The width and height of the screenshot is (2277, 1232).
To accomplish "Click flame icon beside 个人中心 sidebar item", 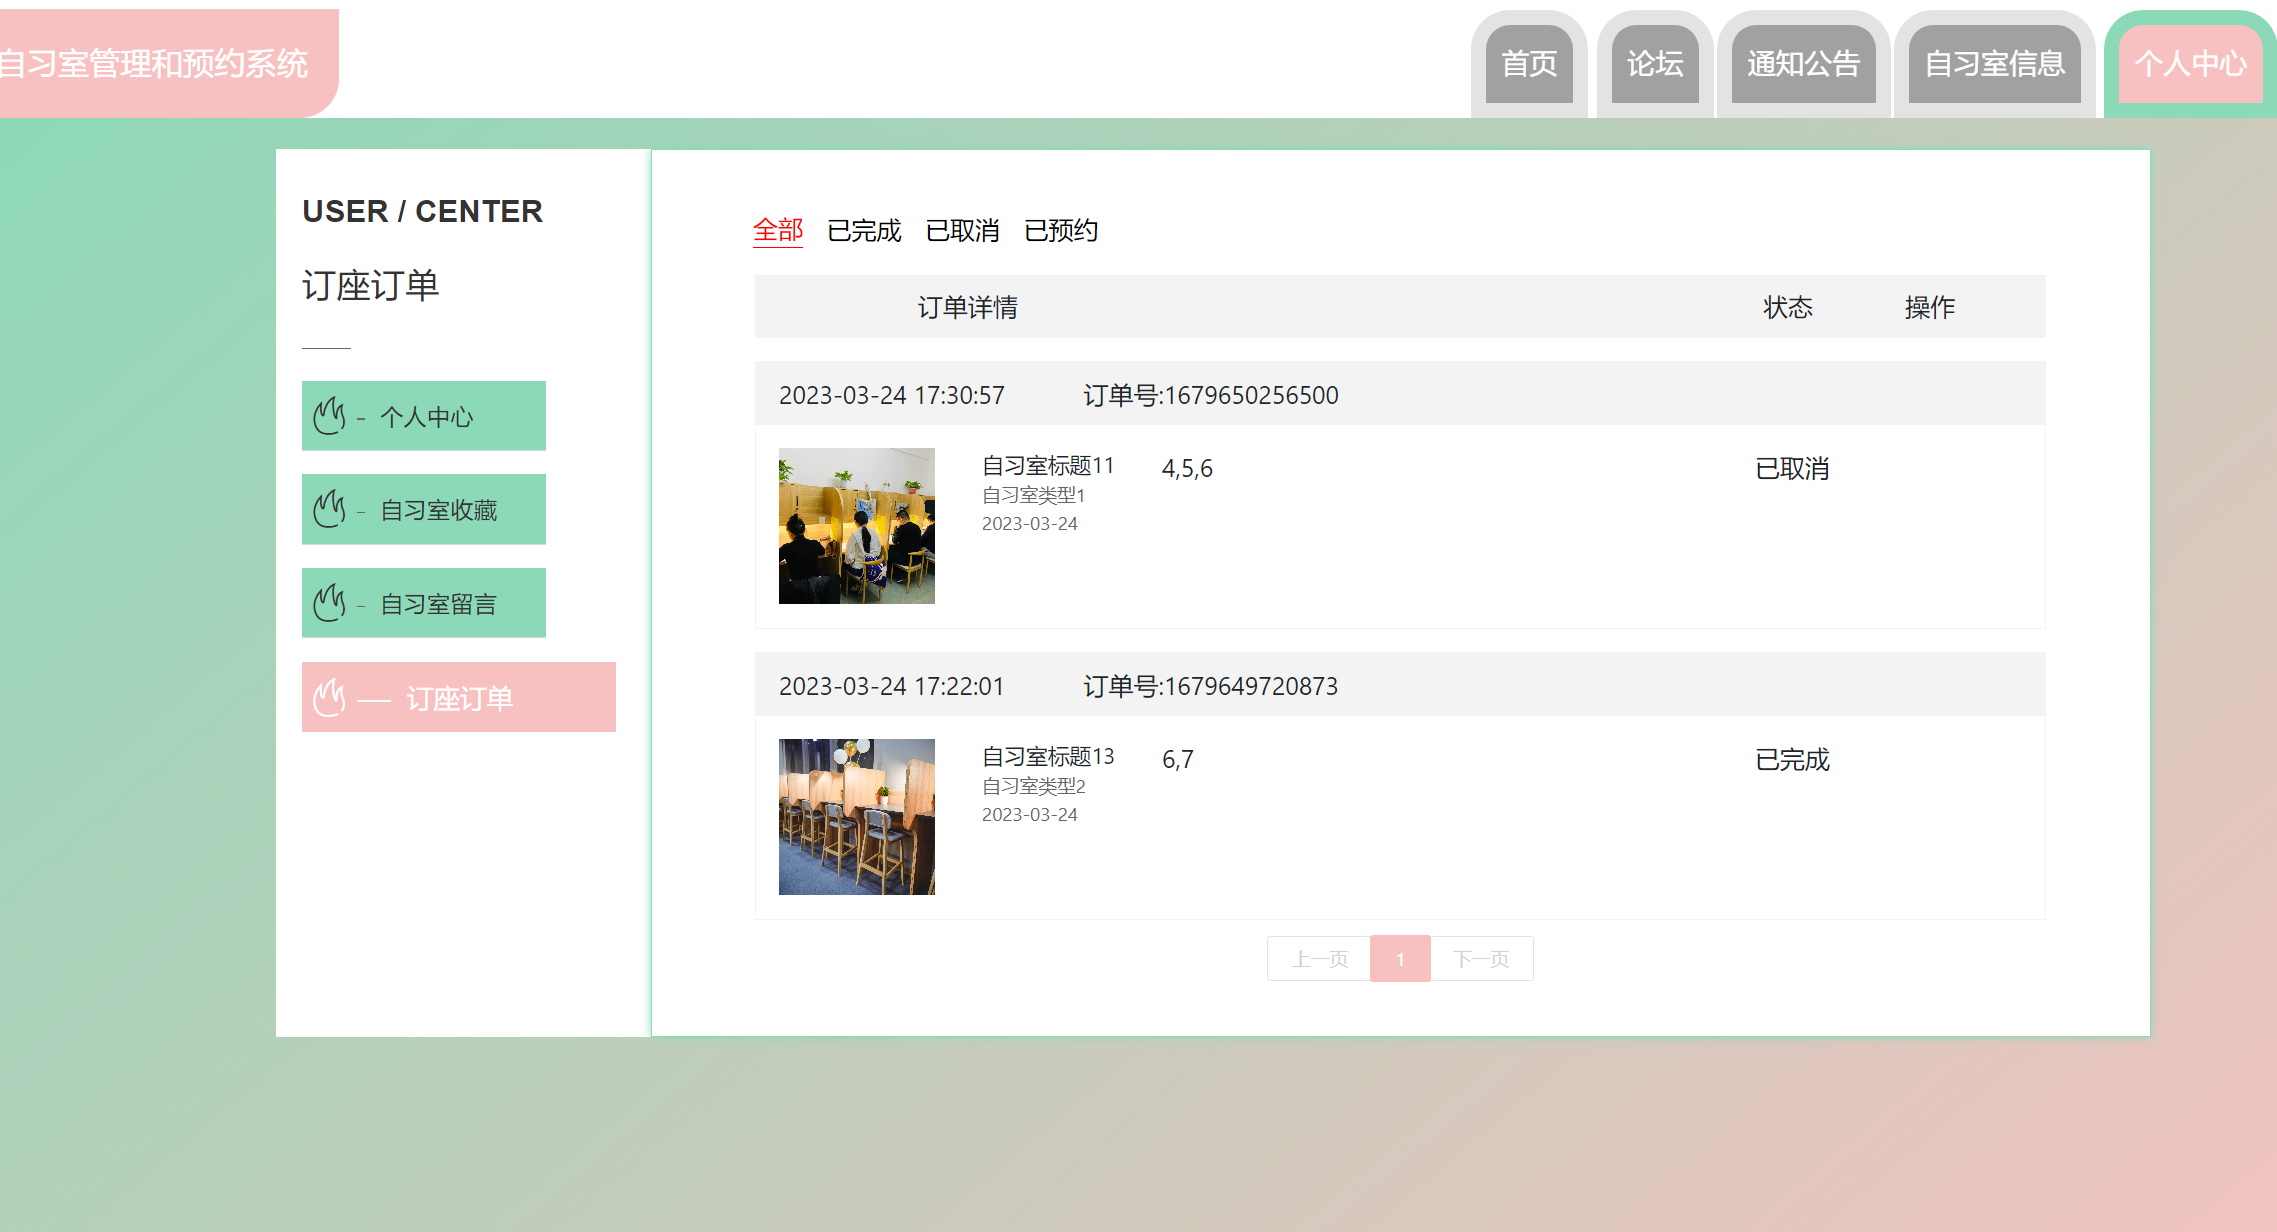I will (329, 416).
